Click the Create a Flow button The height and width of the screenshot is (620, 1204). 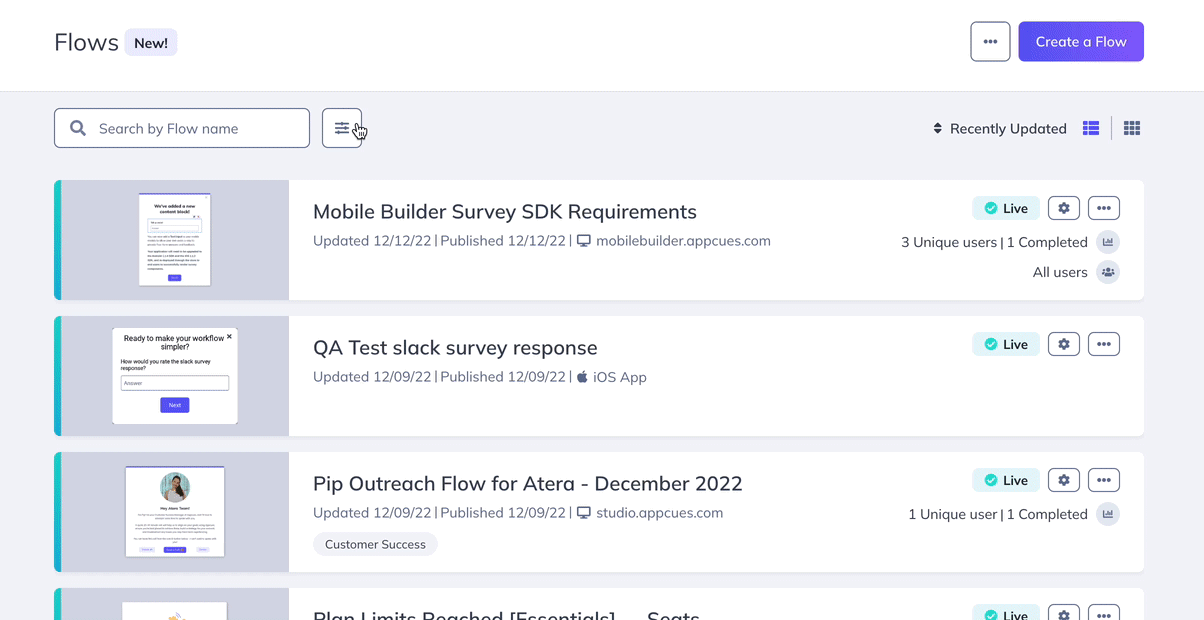[x=1081, y=42]
